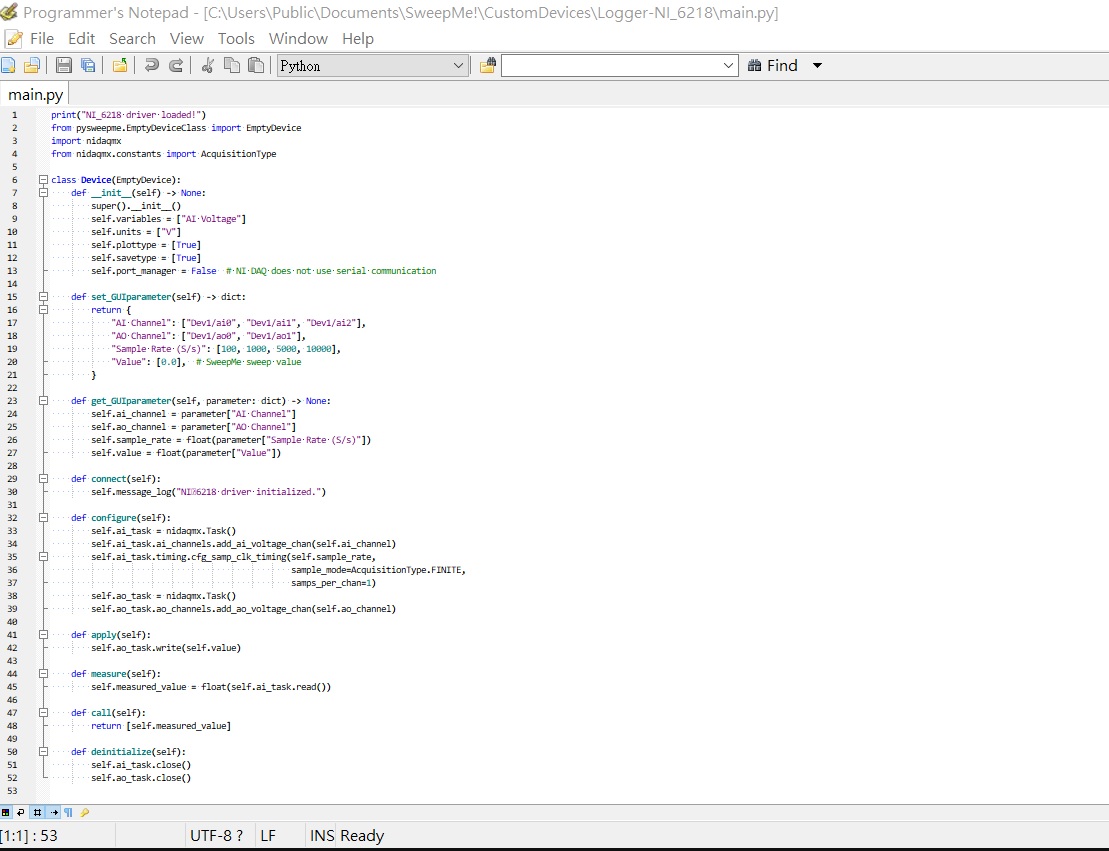Click the Save file floppy icon
1109x851 pixels.
pyautogui.click(x=64, y=66)
